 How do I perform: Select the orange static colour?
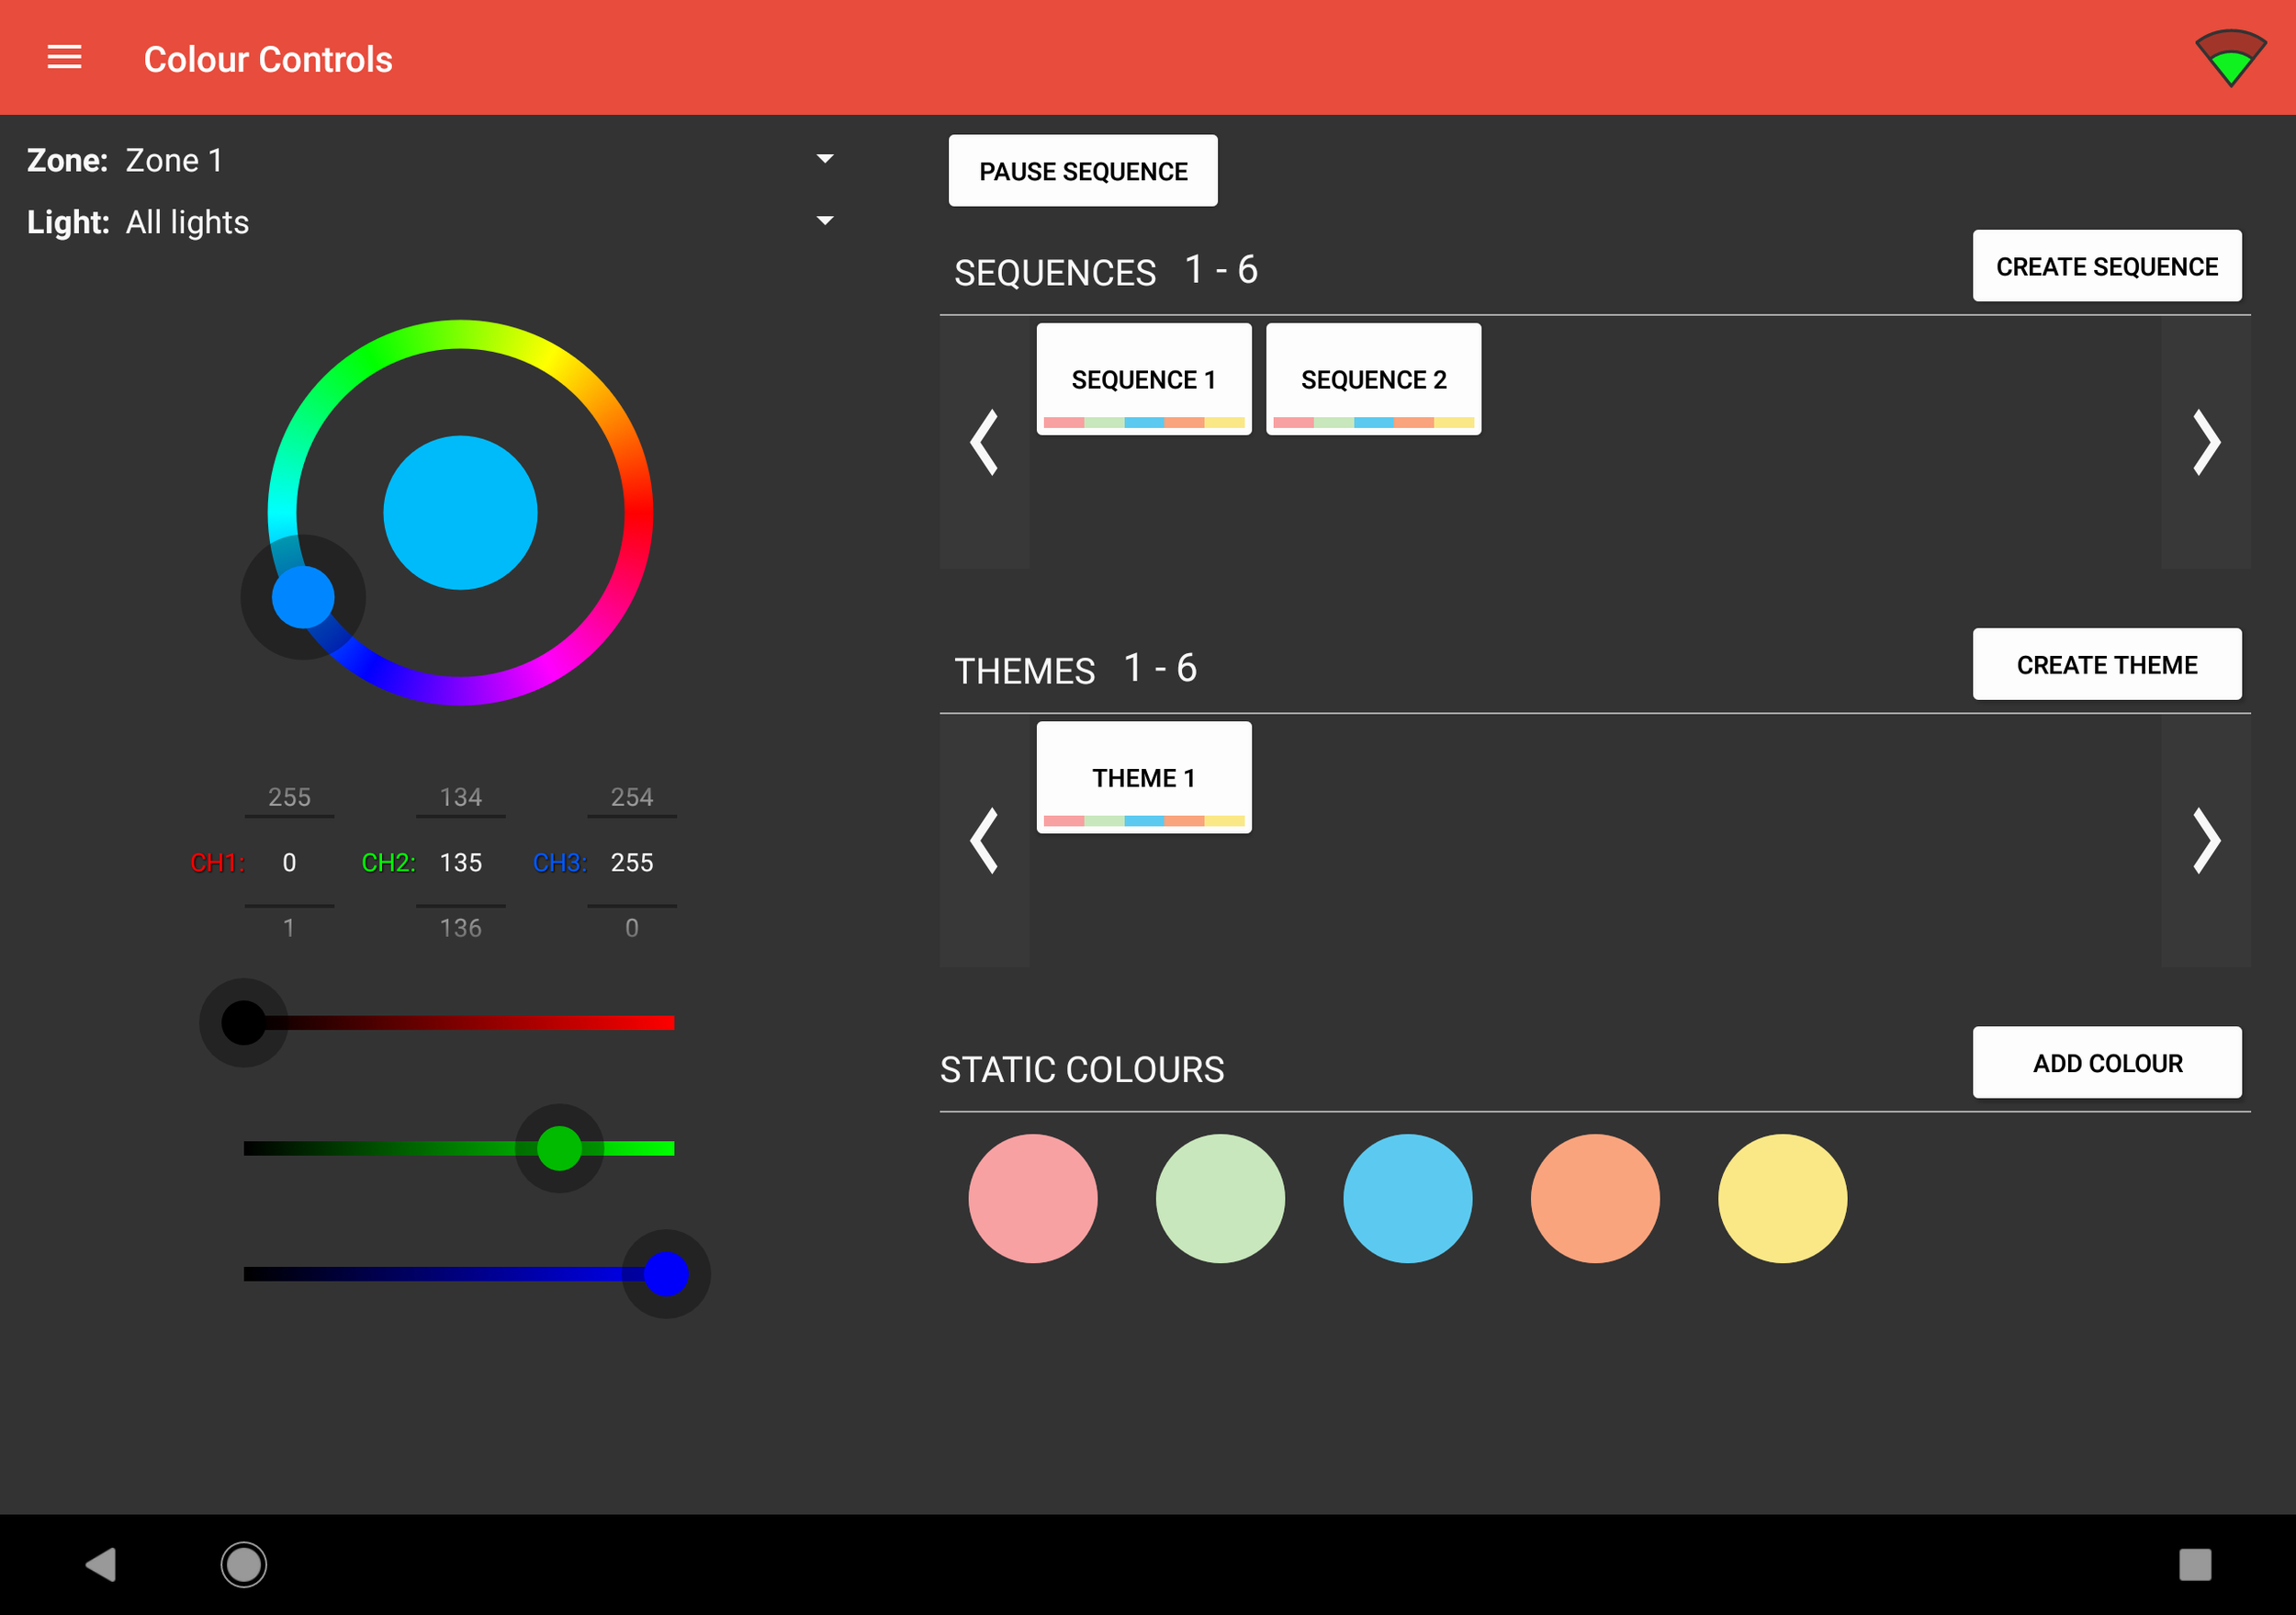tap(1595, 1198)
